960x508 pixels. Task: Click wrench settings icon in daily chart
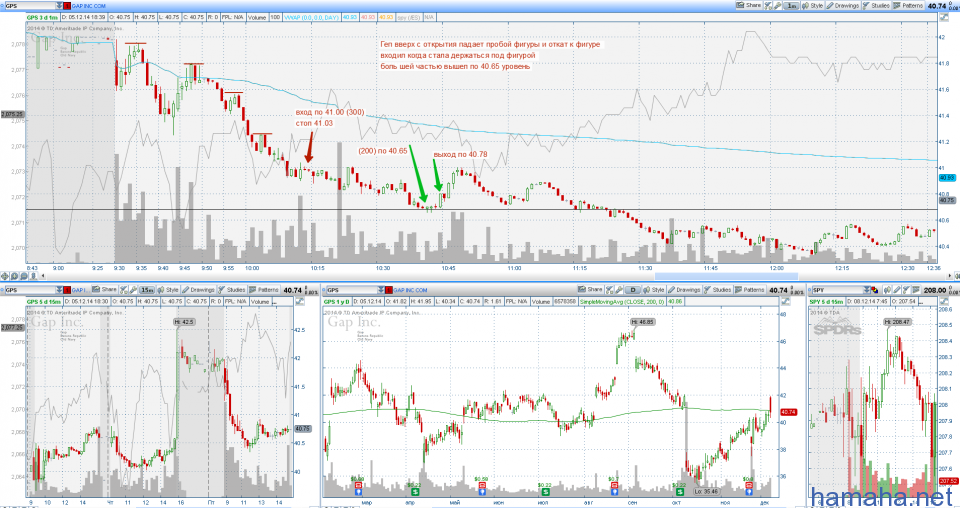click(620, 290)
